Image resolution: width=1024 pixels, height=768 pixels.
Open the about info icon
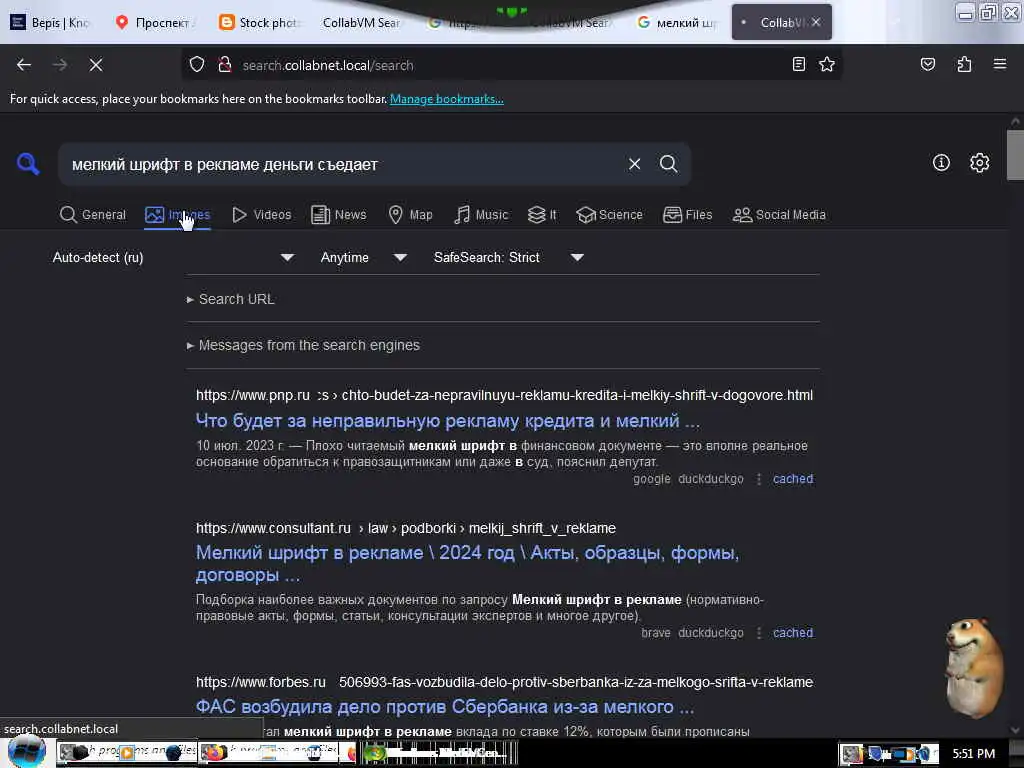pos(941,163)
